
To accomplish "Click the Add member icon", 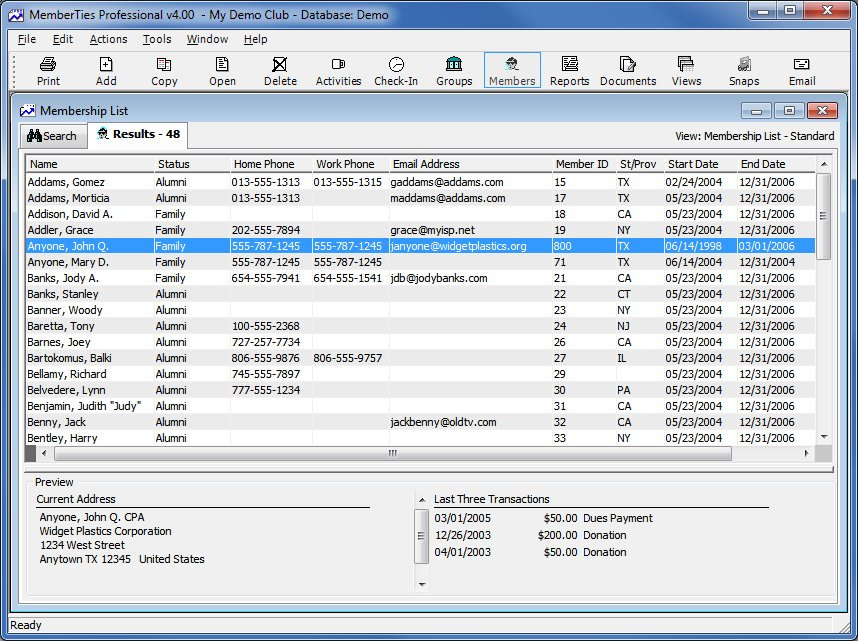I will point(106,69).
